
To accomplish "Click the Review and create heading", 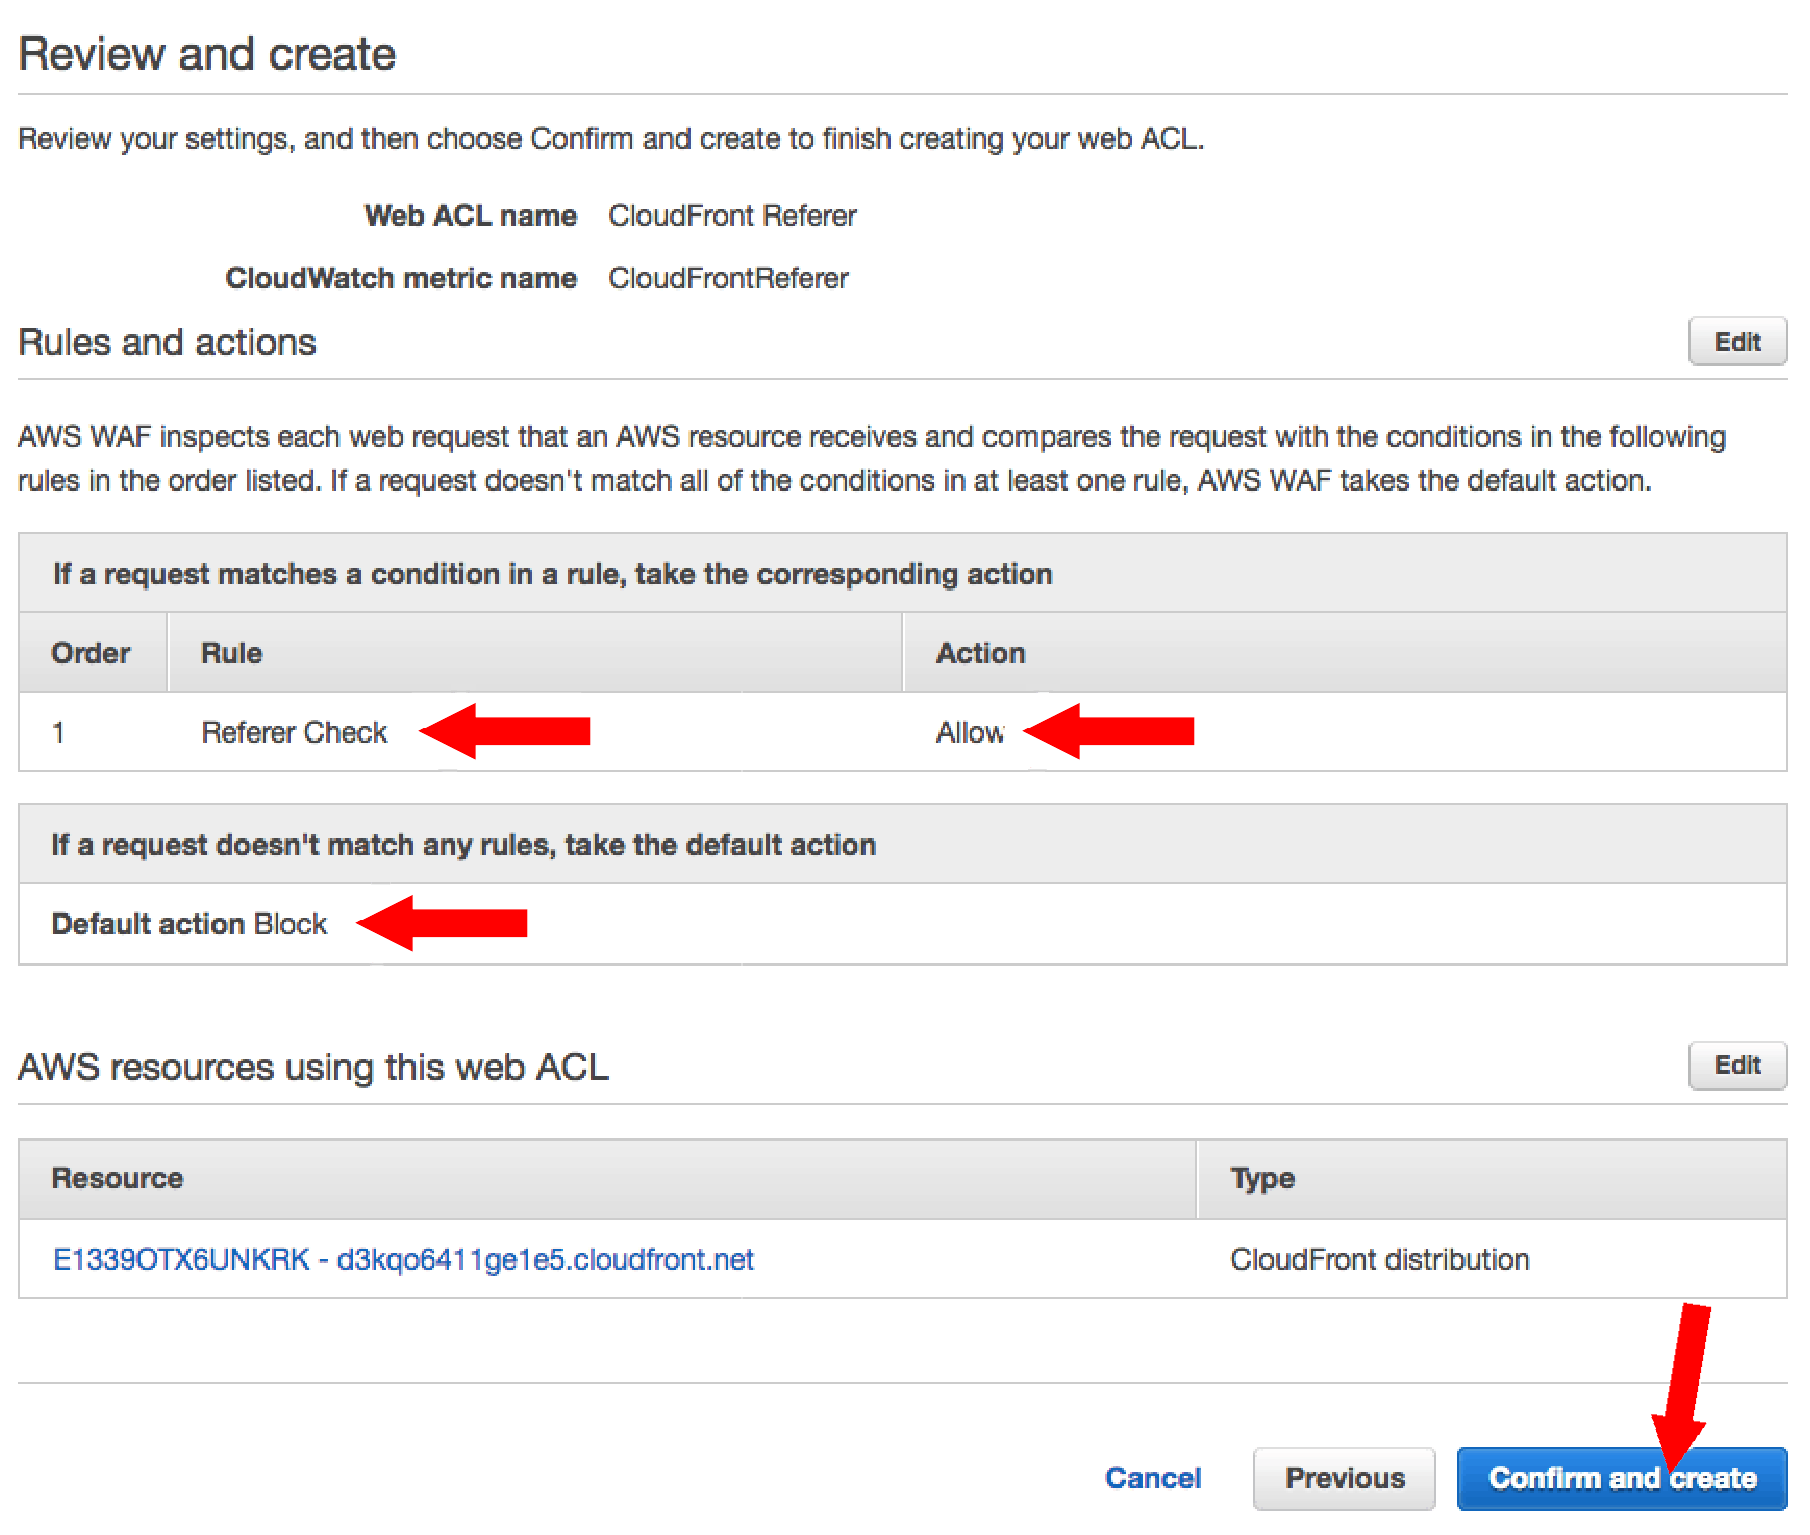I will pyautogui.click(x=207, y=54).
